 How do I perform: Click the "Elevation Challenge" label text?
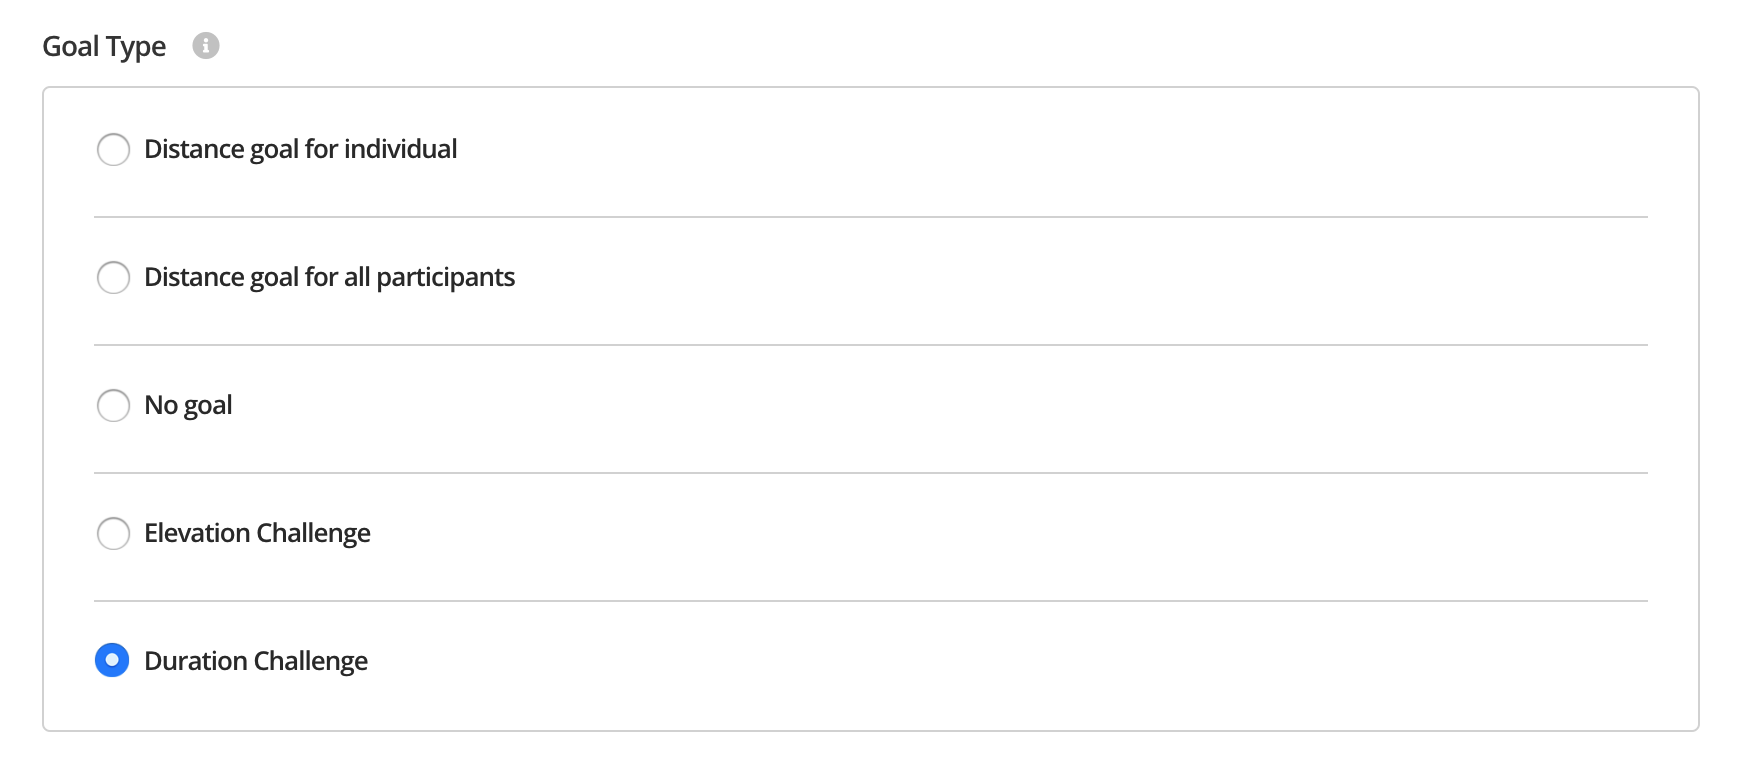click(x=257, y=533)
